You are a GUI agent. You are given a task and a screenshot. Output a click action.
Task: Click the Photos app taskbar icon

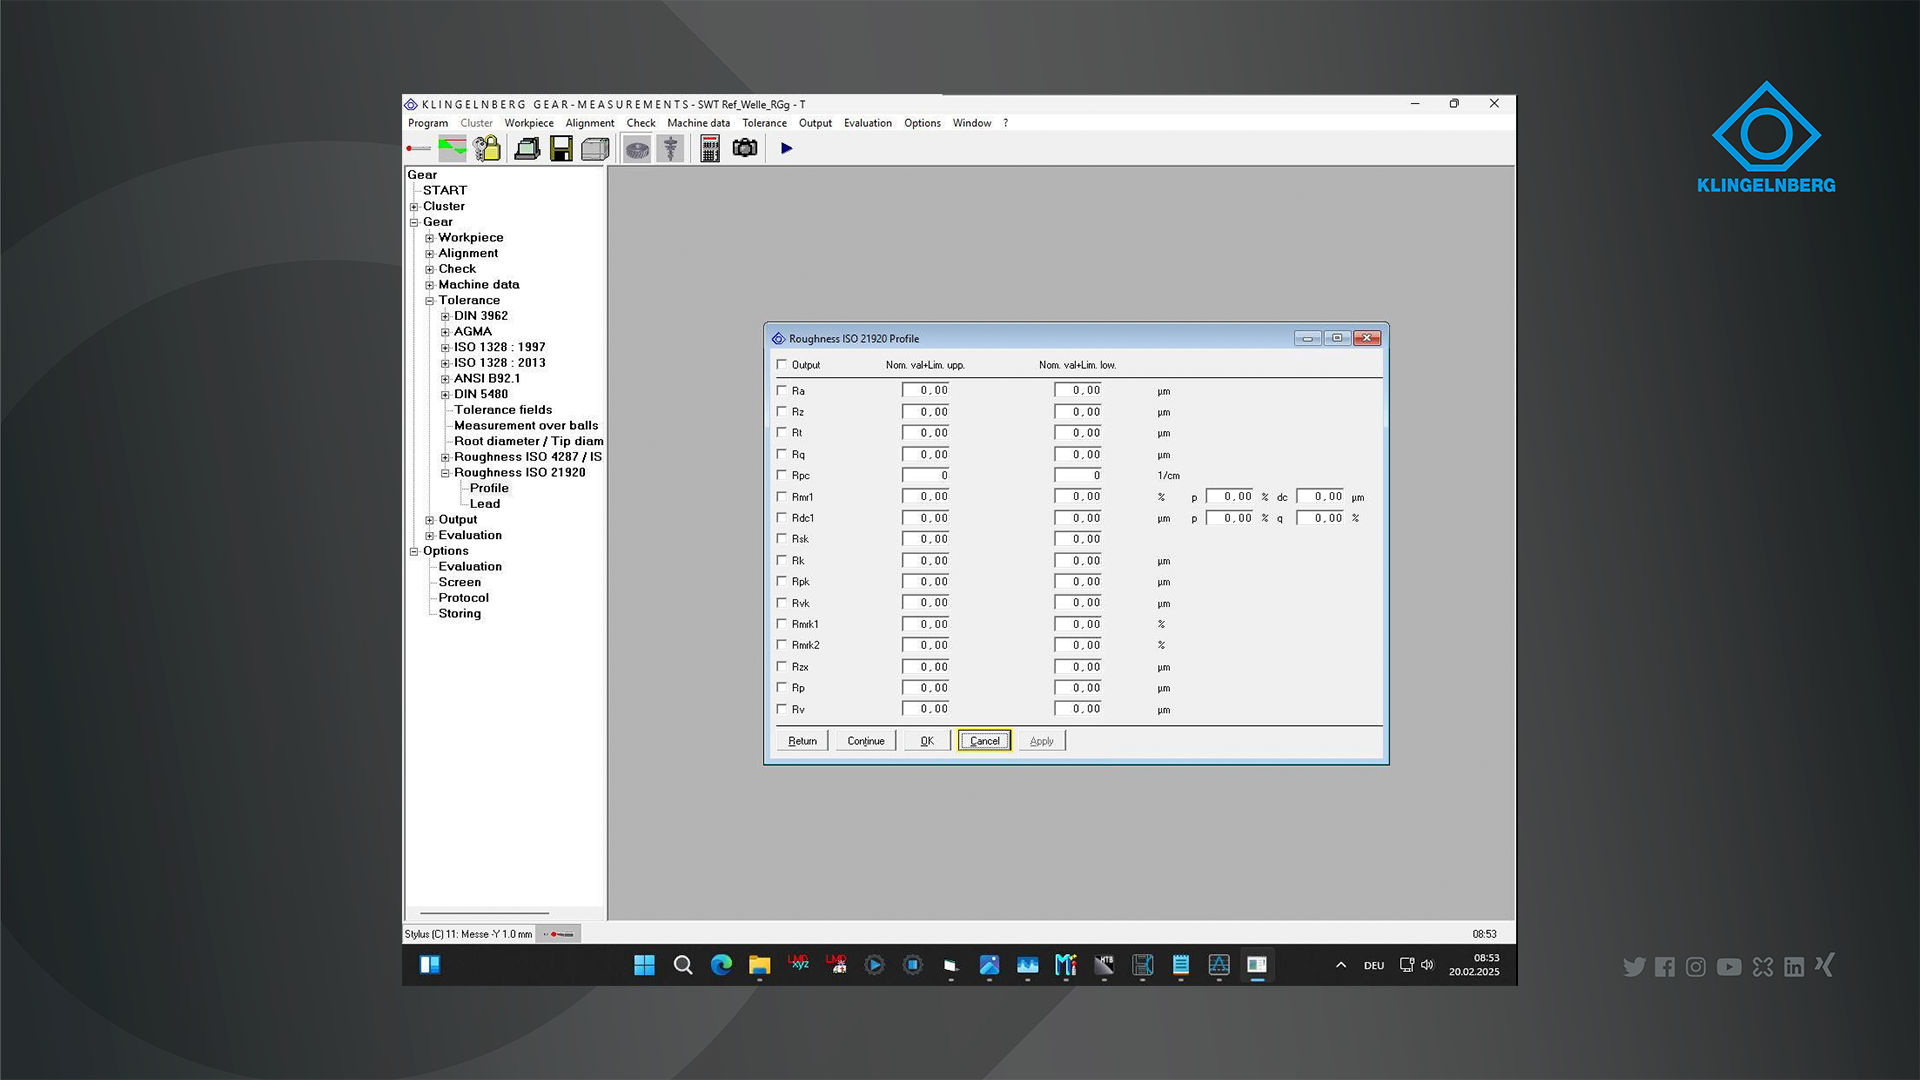[x=989, y=965]
